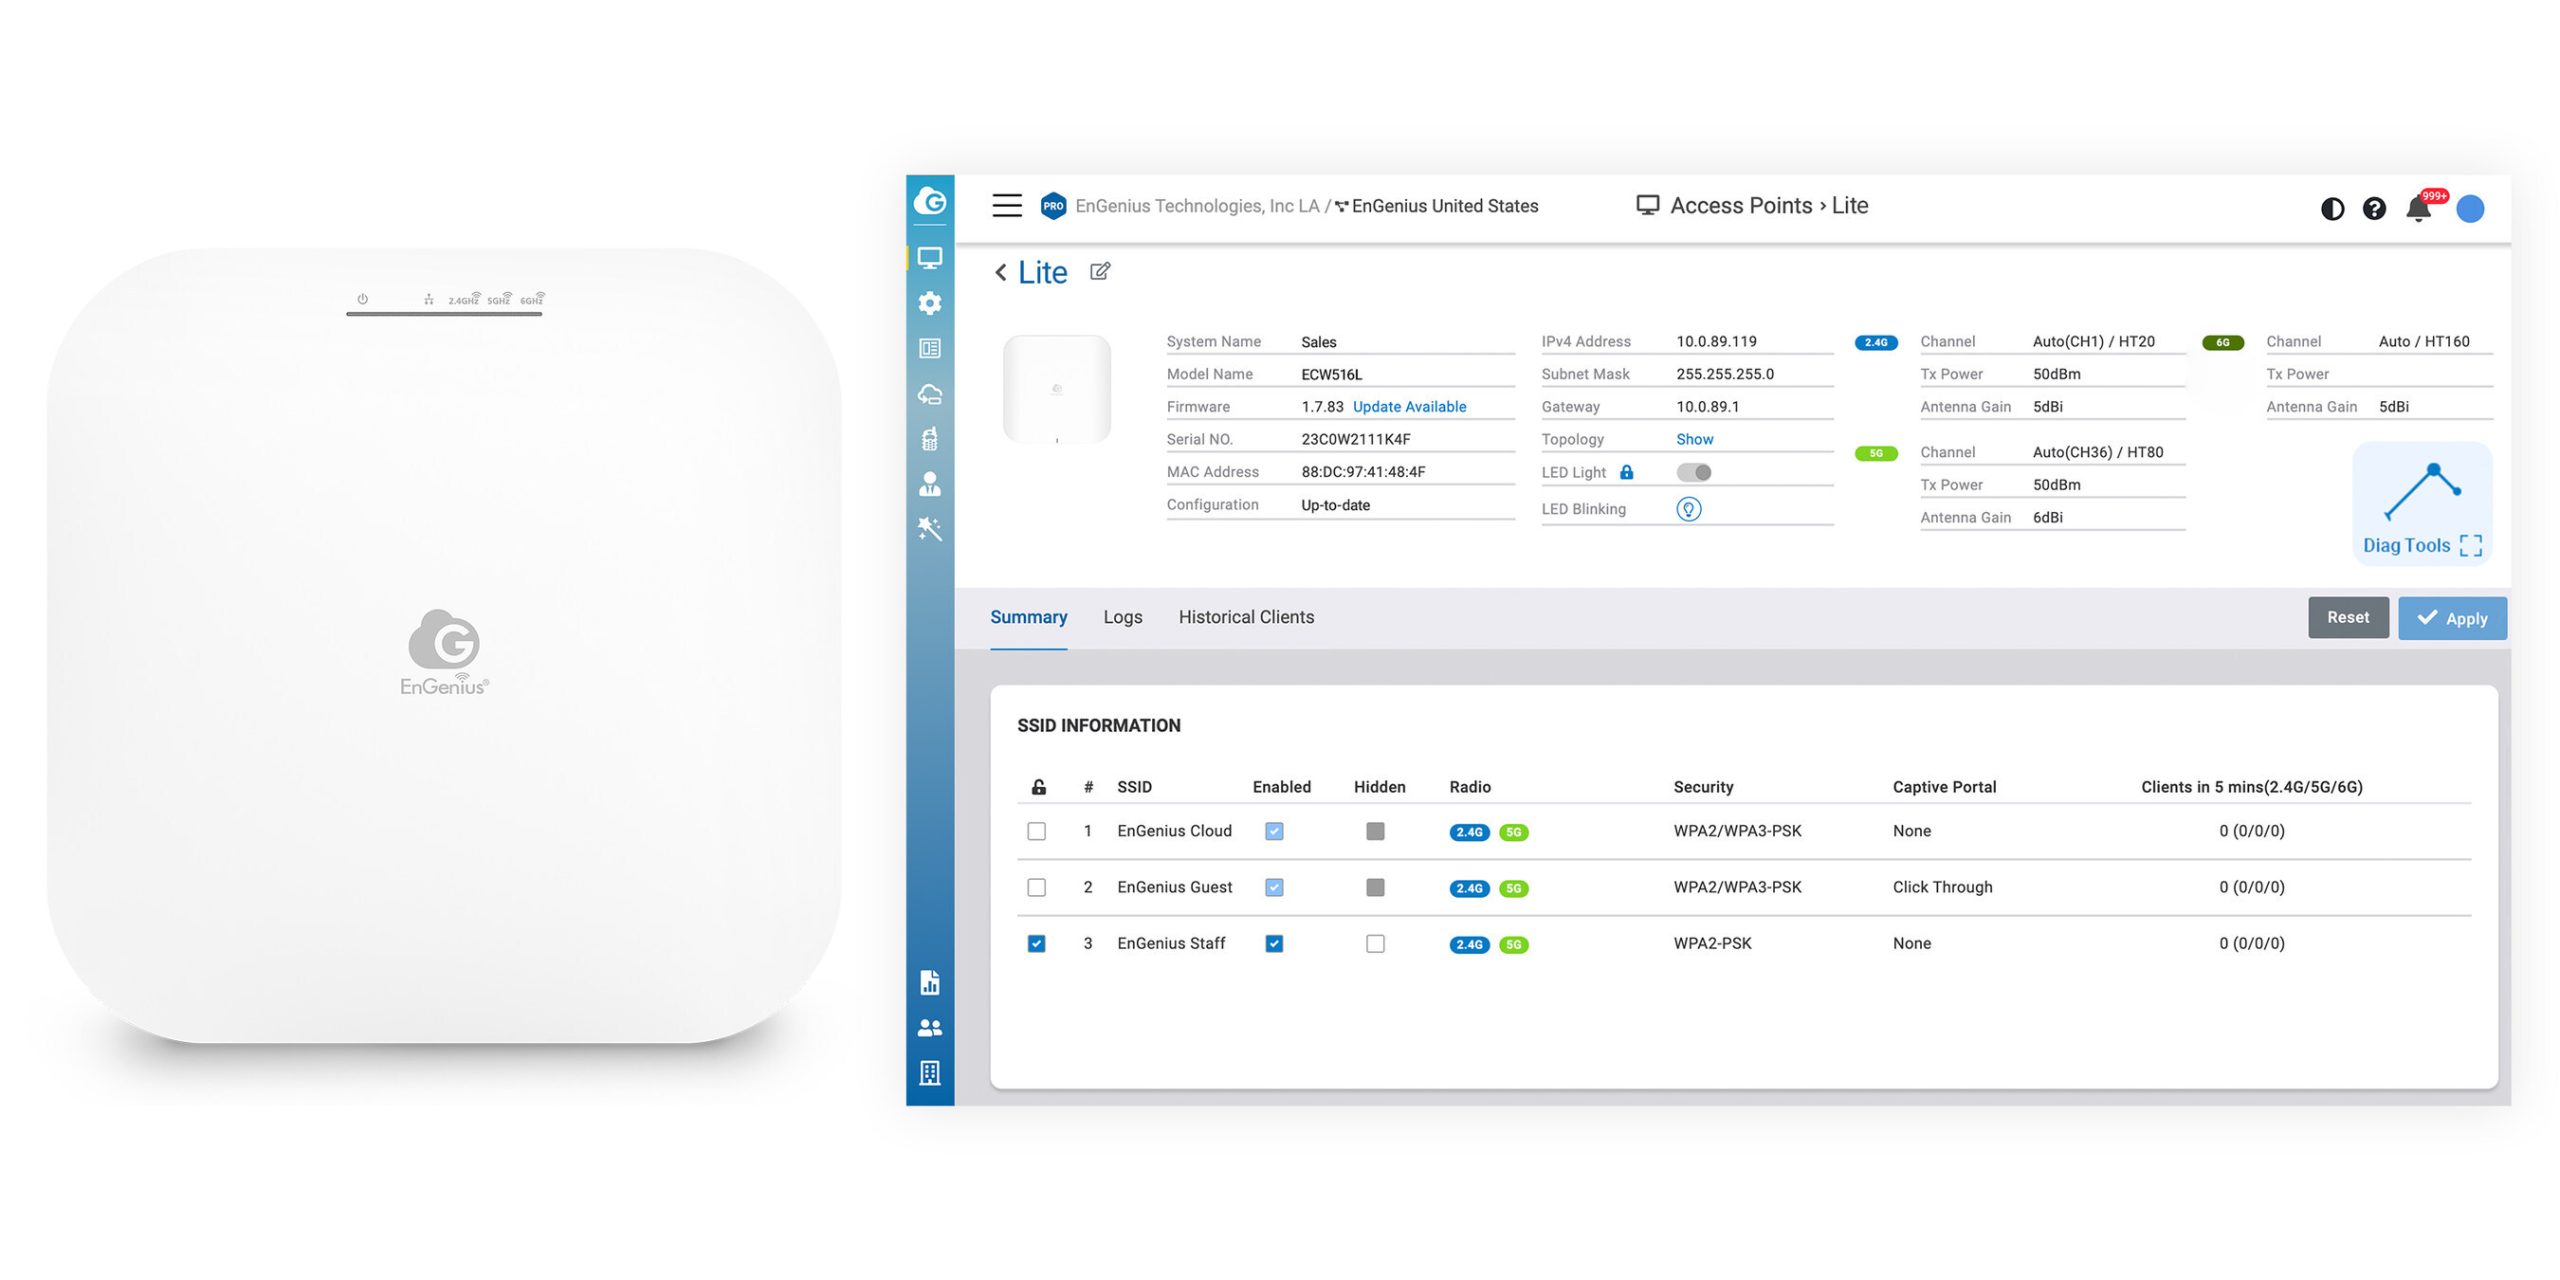Switch to the Logs tab
This screenshot has width=2560, height=1280.
tap(1121, 617)
